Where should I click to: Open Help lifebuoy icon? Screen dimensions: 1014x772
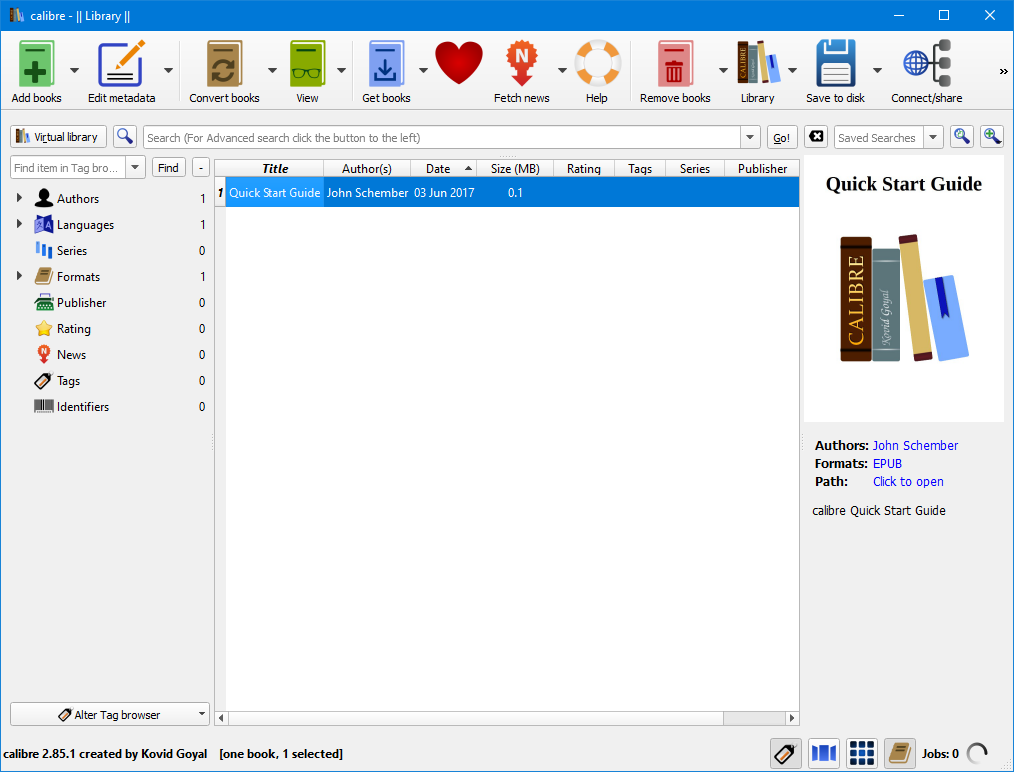pos(597,63)
